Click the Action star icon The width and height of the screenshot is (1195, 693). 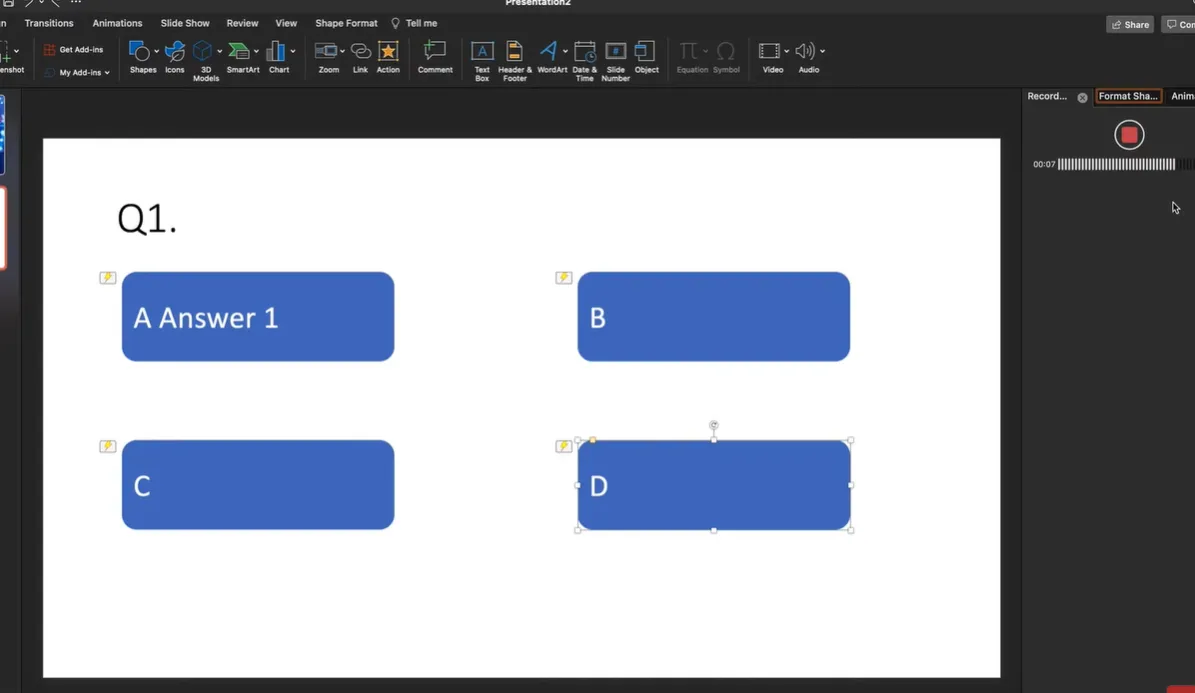(388, 51)
